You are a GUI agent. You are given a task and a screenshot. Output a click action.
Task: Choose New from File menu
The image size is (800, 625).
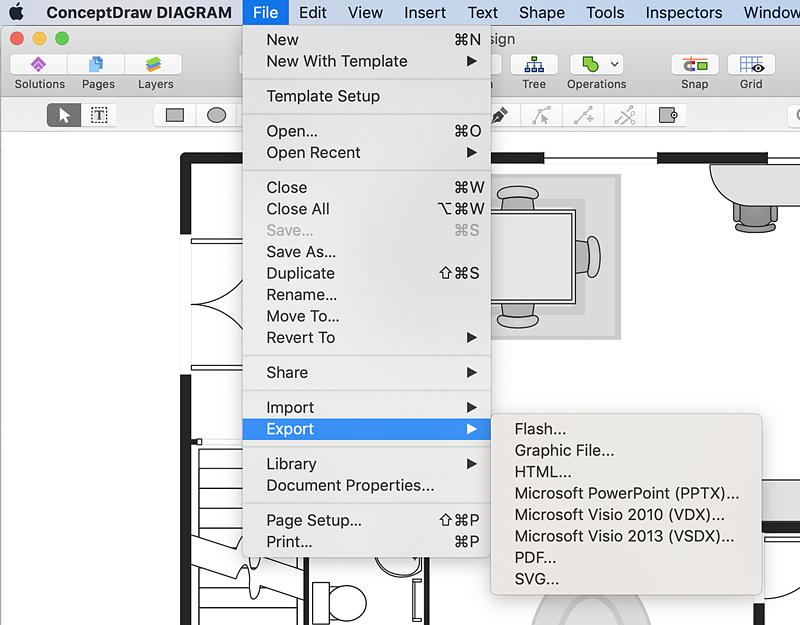366,39
